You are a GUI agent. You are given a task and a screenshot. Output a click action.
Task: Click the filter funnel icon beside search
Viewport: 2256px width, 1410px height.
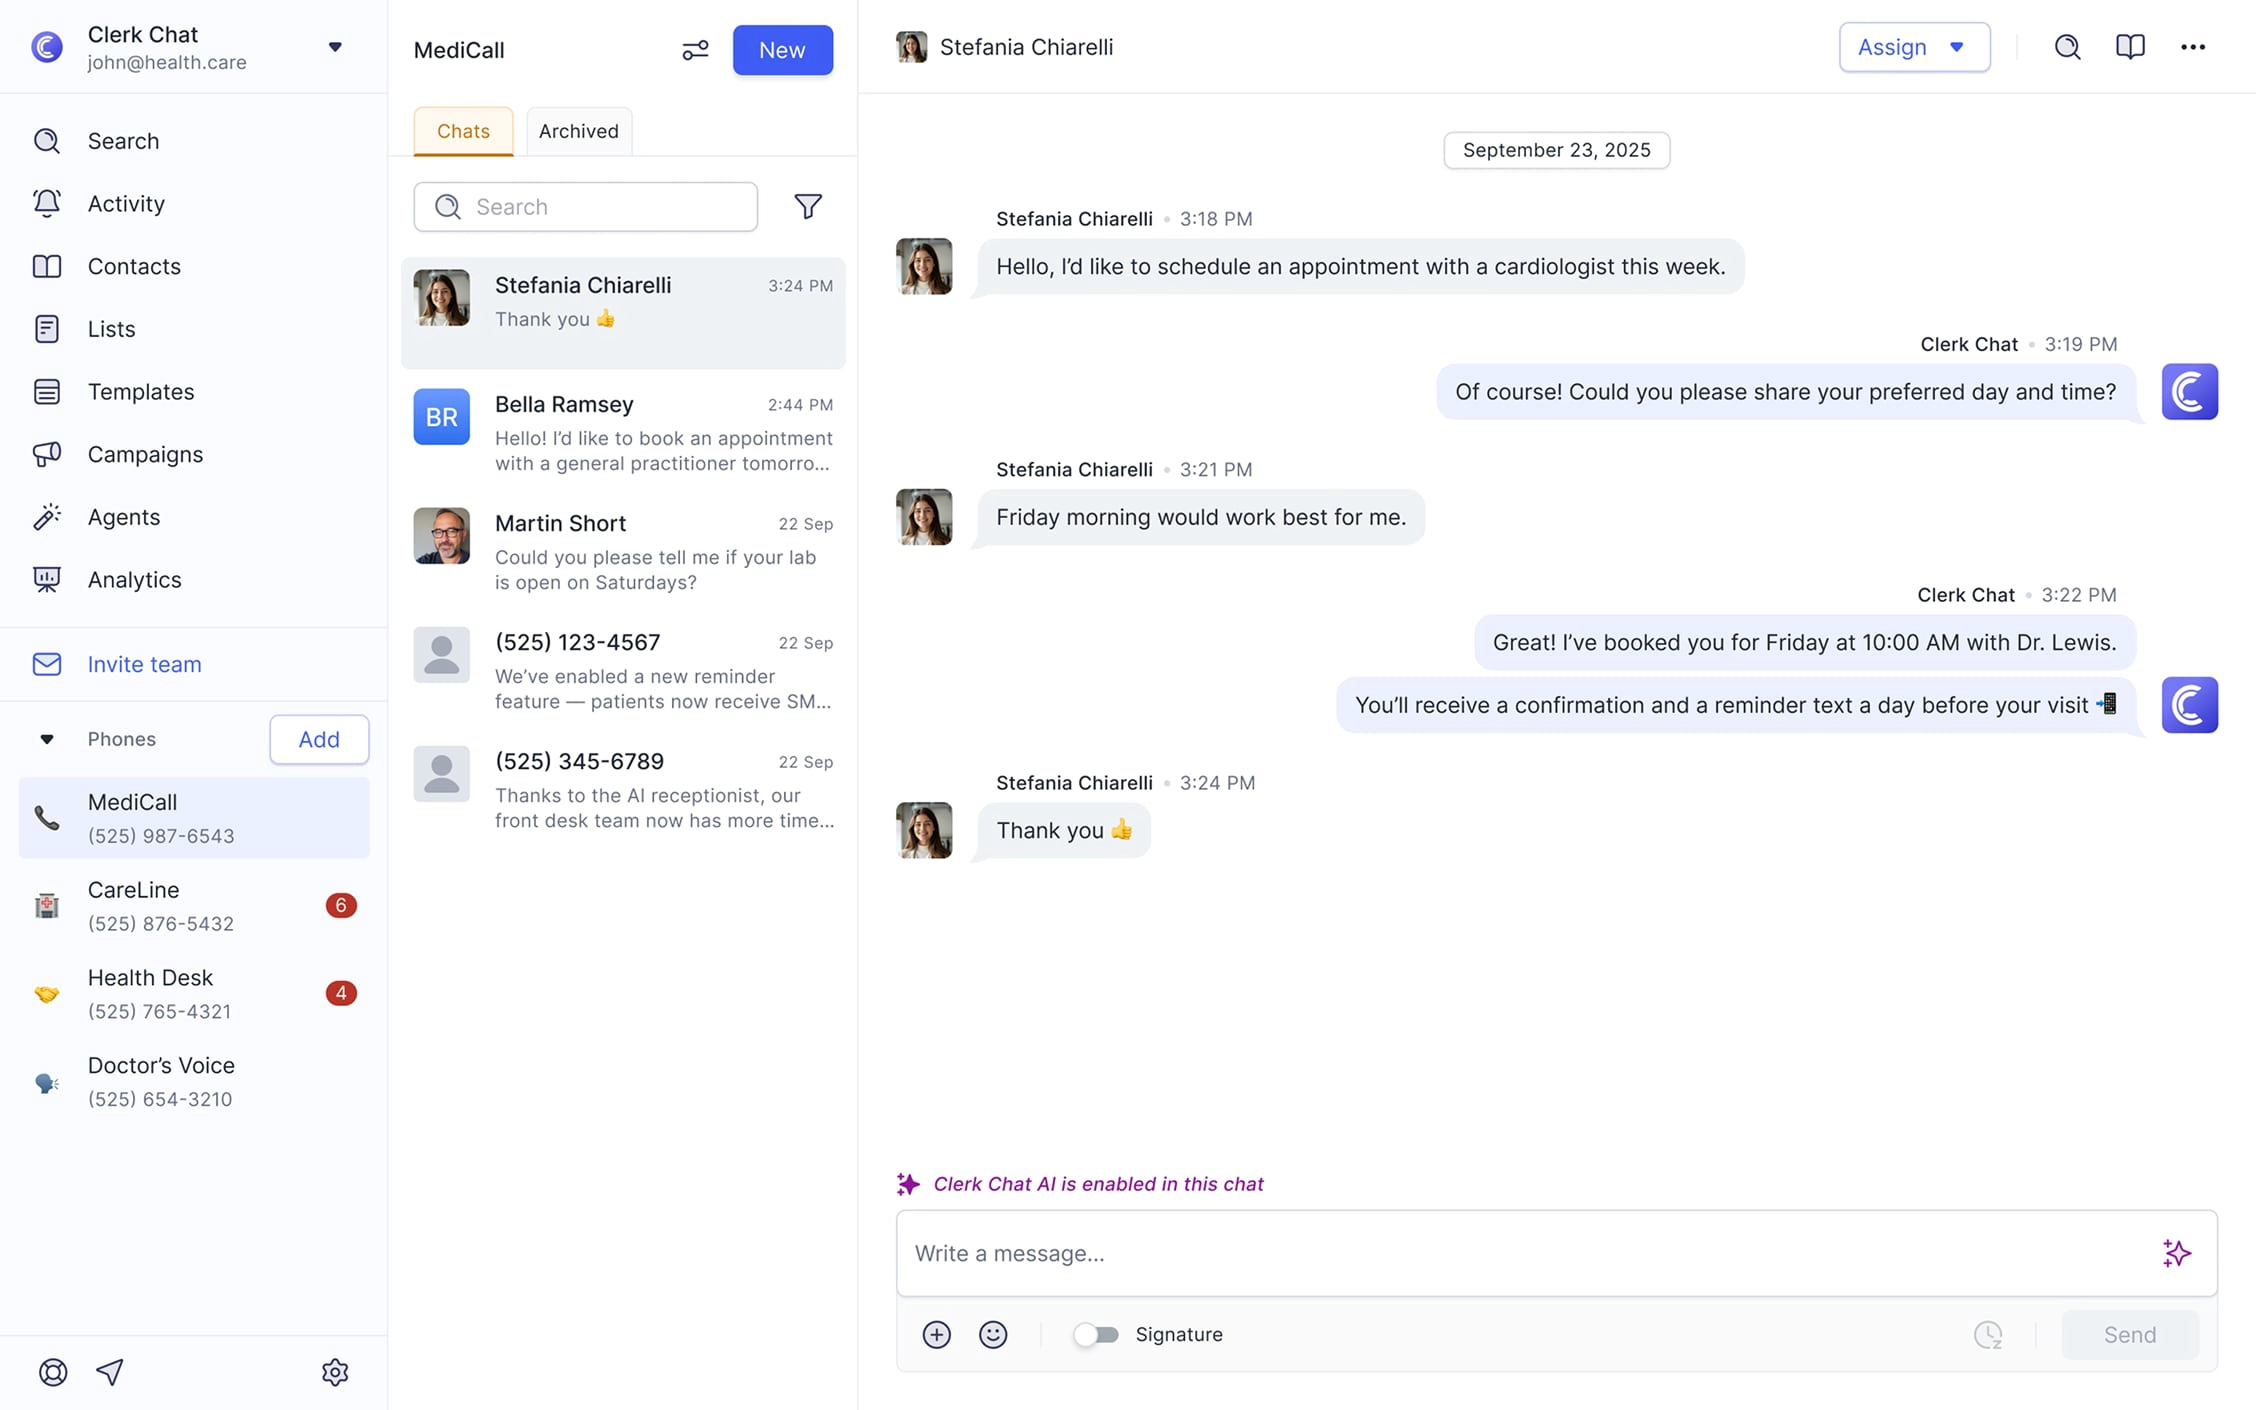pos(807,206)
